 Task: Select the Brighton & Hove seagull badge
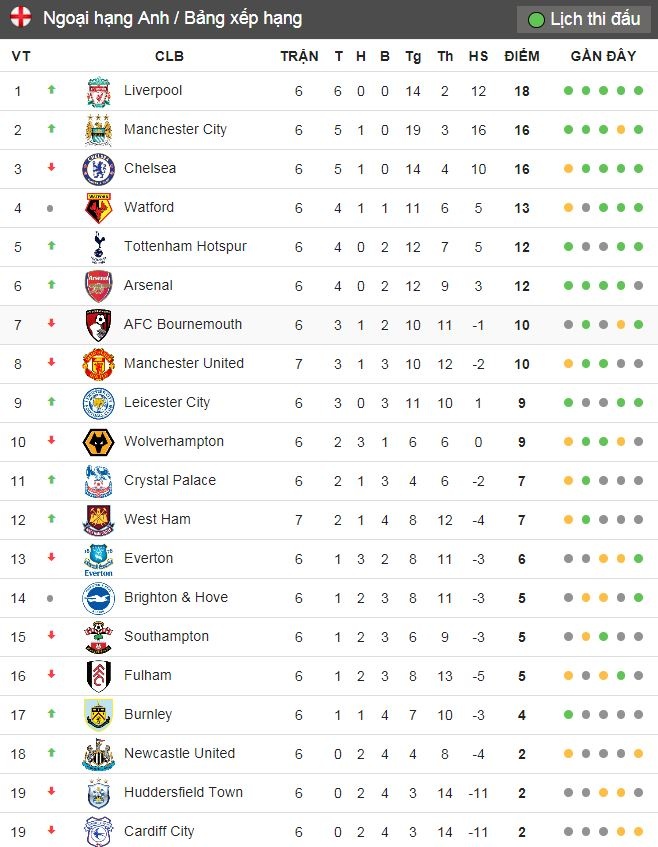[x=97, y=597]
